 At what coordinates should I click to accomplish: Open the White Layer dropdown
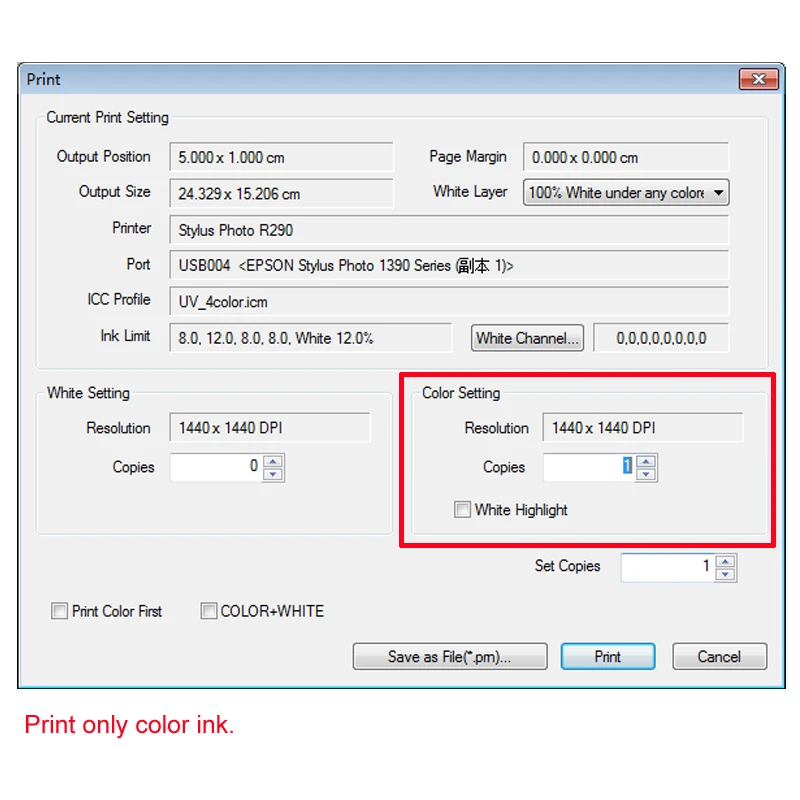tap(718, 192)
